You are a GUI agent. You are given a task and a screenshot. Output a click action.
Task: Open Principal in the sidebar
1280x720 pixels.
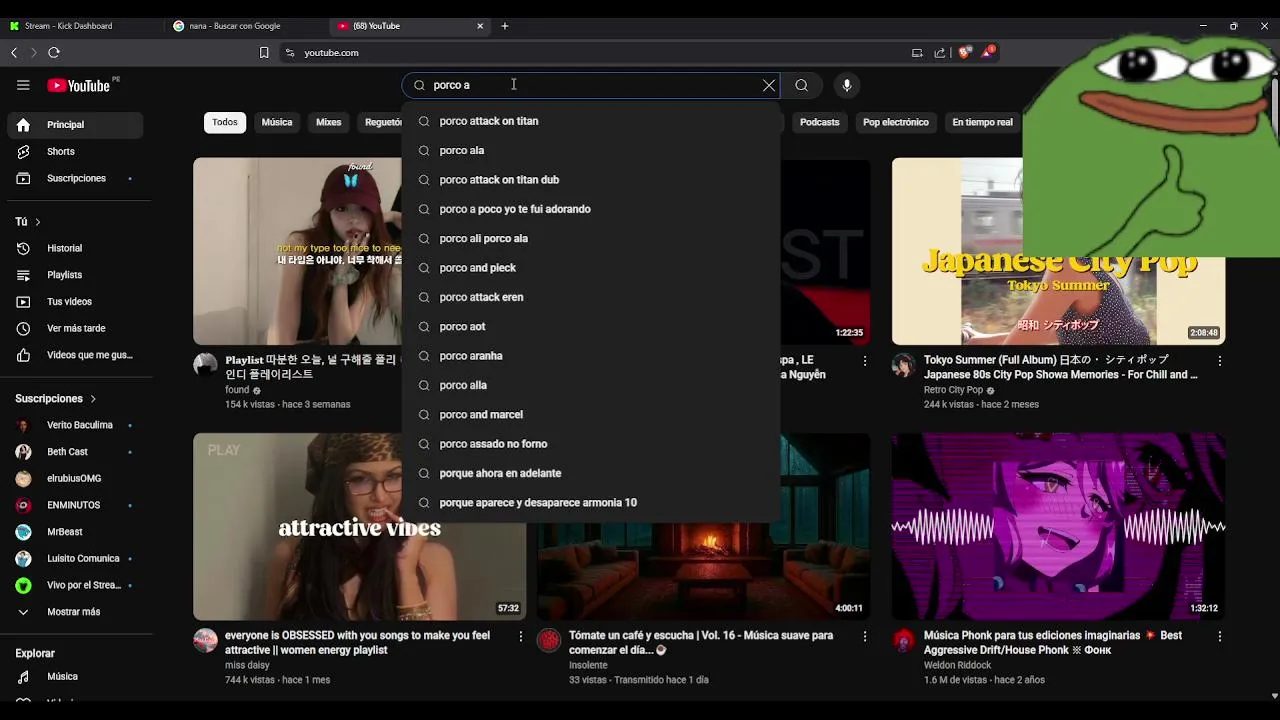(x=76, y=125)
